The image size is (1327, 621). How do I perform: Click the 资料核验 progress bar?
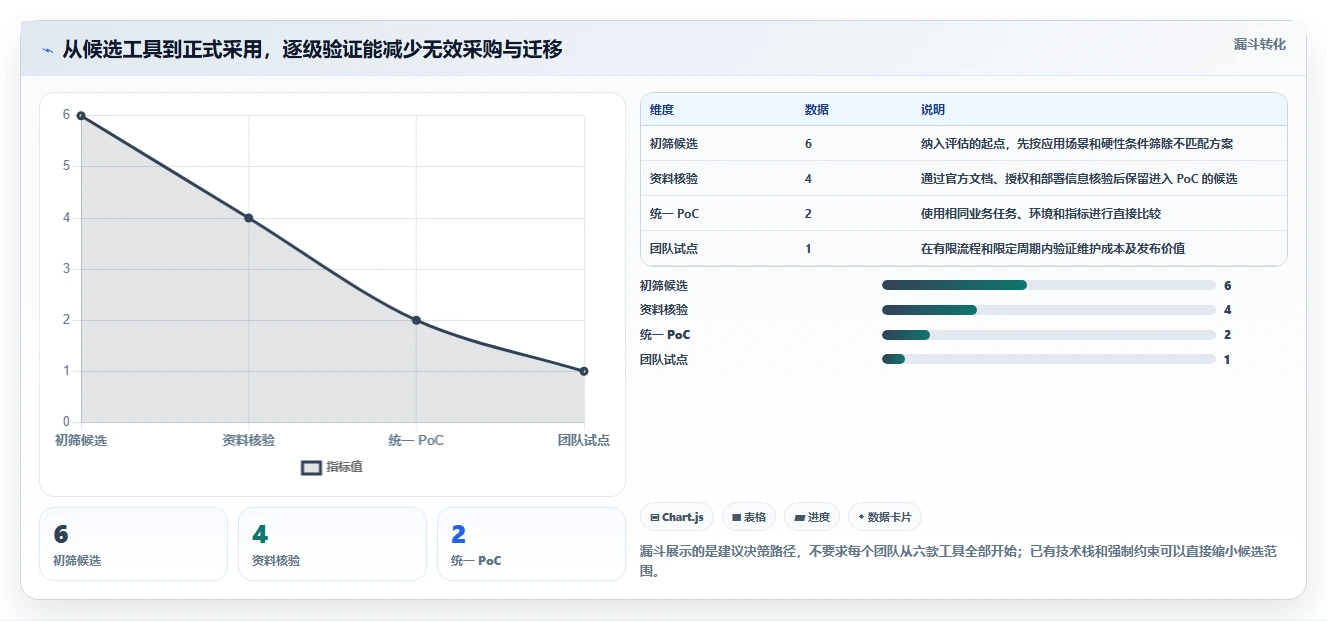tap(1049, 310)
